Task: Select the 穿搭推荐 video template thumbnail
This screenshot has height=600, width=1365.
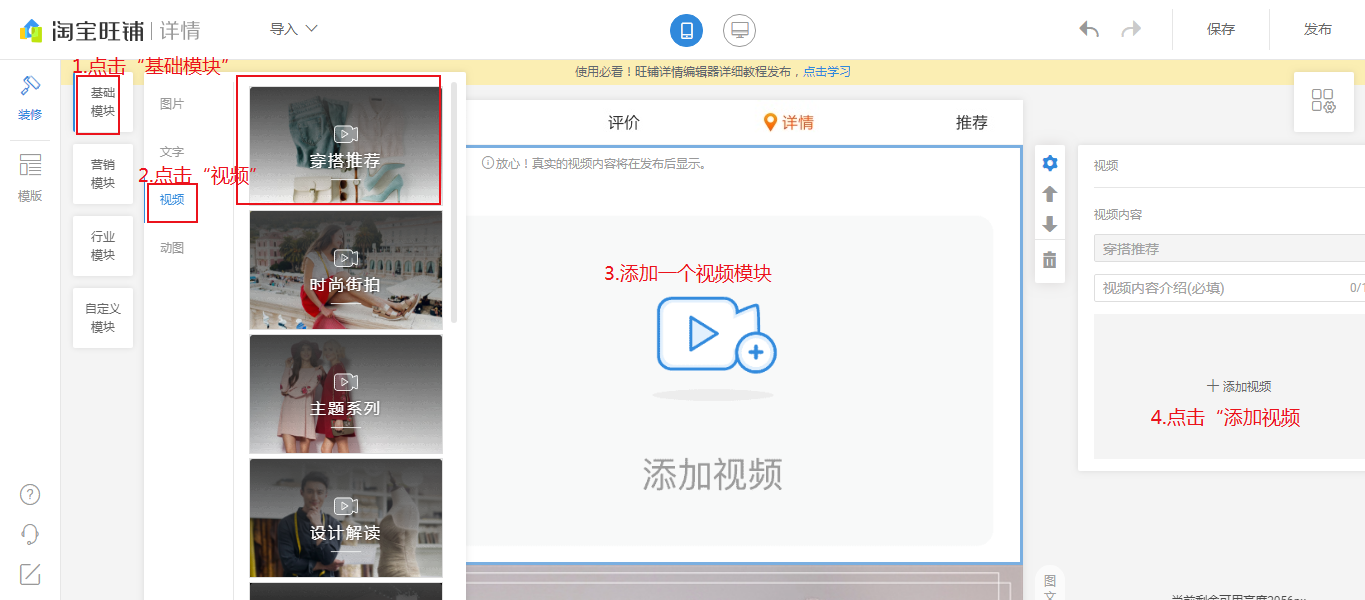Action: (345, 146)
